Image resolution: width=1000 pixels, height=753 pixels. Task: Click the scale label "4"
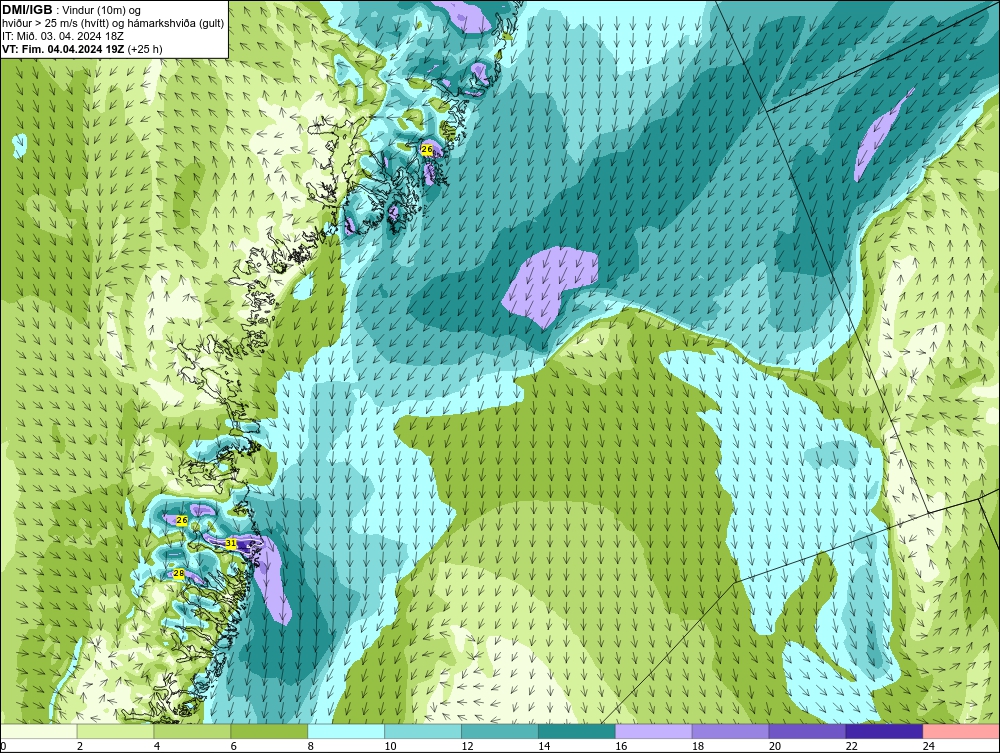[x=157, y=746]
